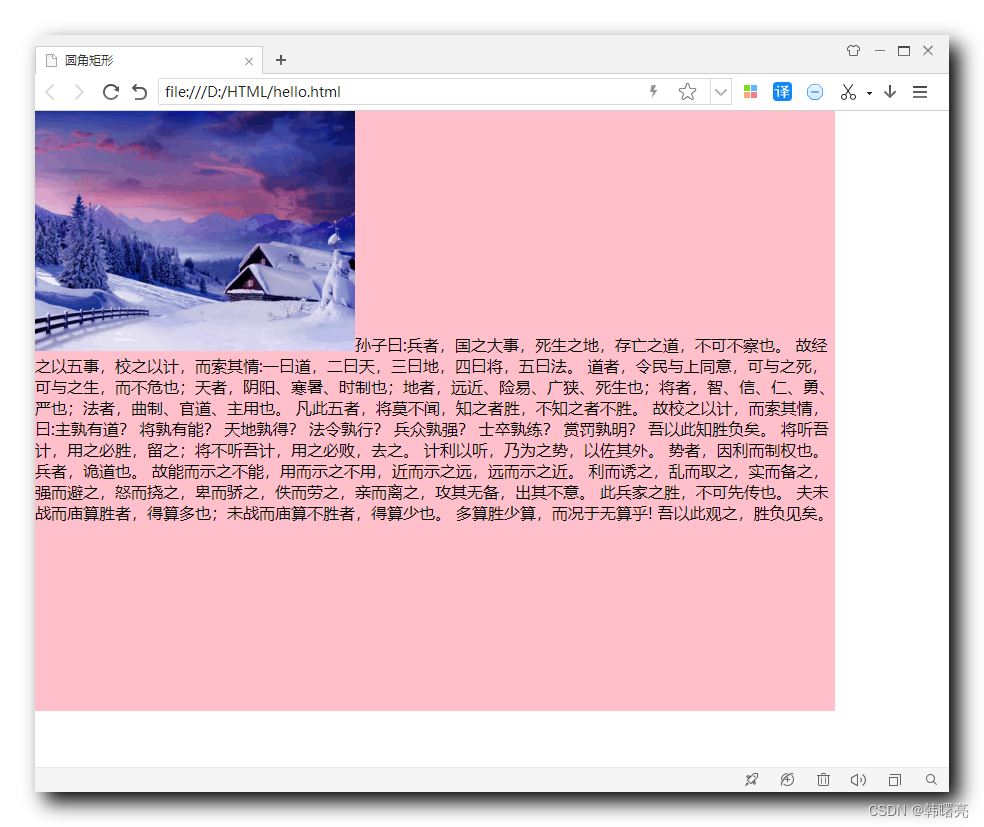984x827 pixels.
Task: Click the lightning speed-mode icon in address bar
Action: 653,92
